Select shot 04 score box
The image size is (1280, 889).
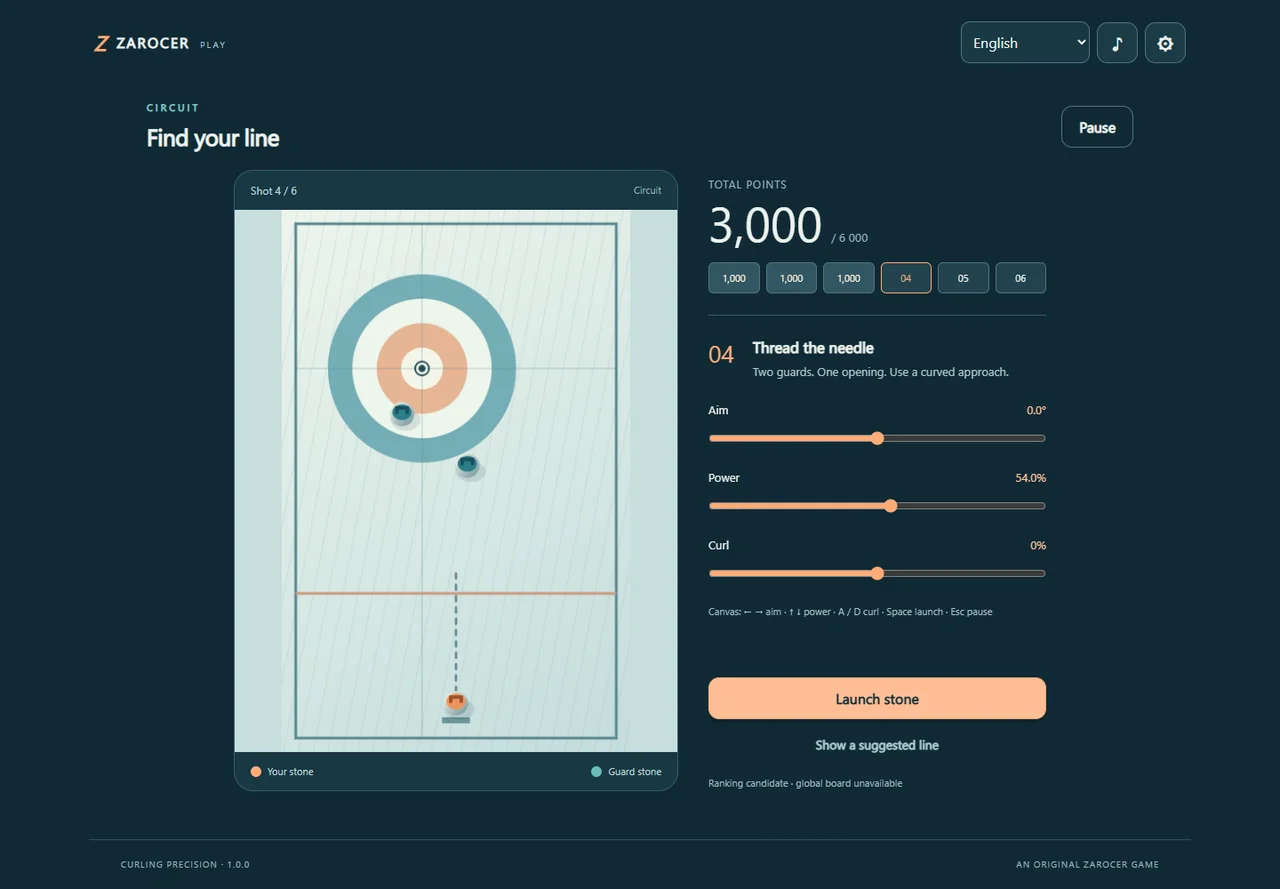coord(906,278)
